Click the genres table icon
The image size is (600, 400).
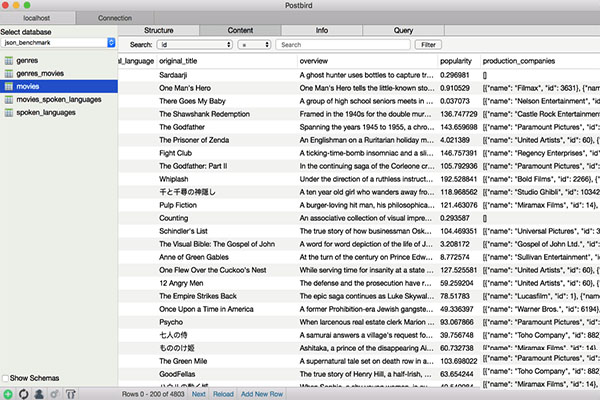tap(8, 60)
